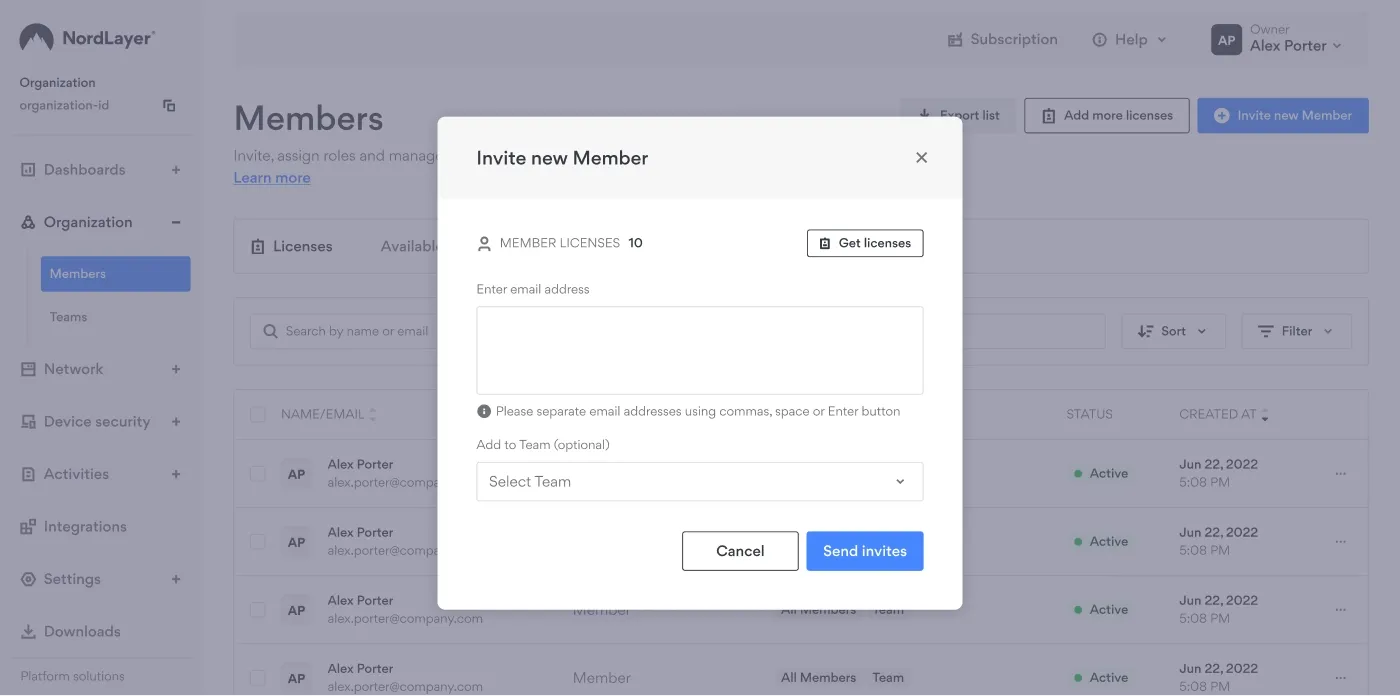Switch to the Teams section
The image size is (1400, 696).
(68, 316)
